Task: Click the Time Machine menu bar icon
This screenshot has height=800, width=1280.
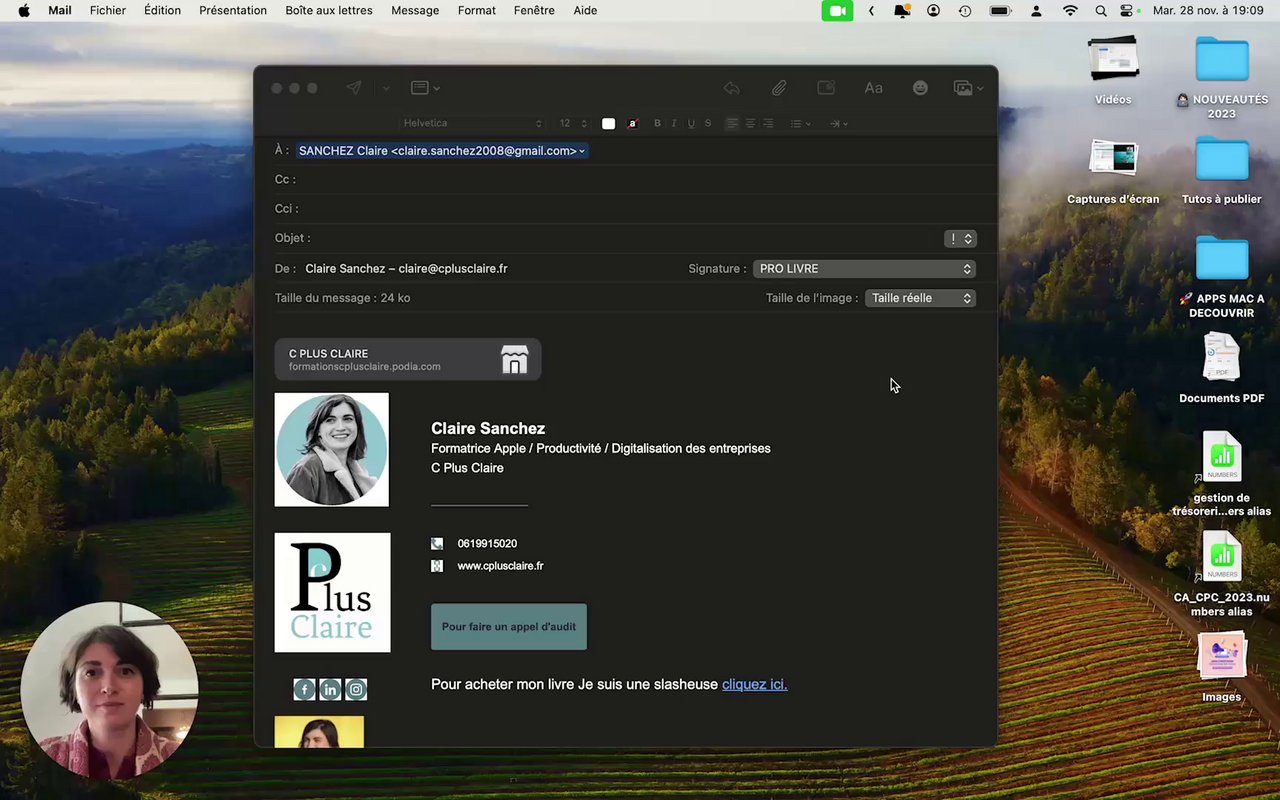Action: (965, 11)
